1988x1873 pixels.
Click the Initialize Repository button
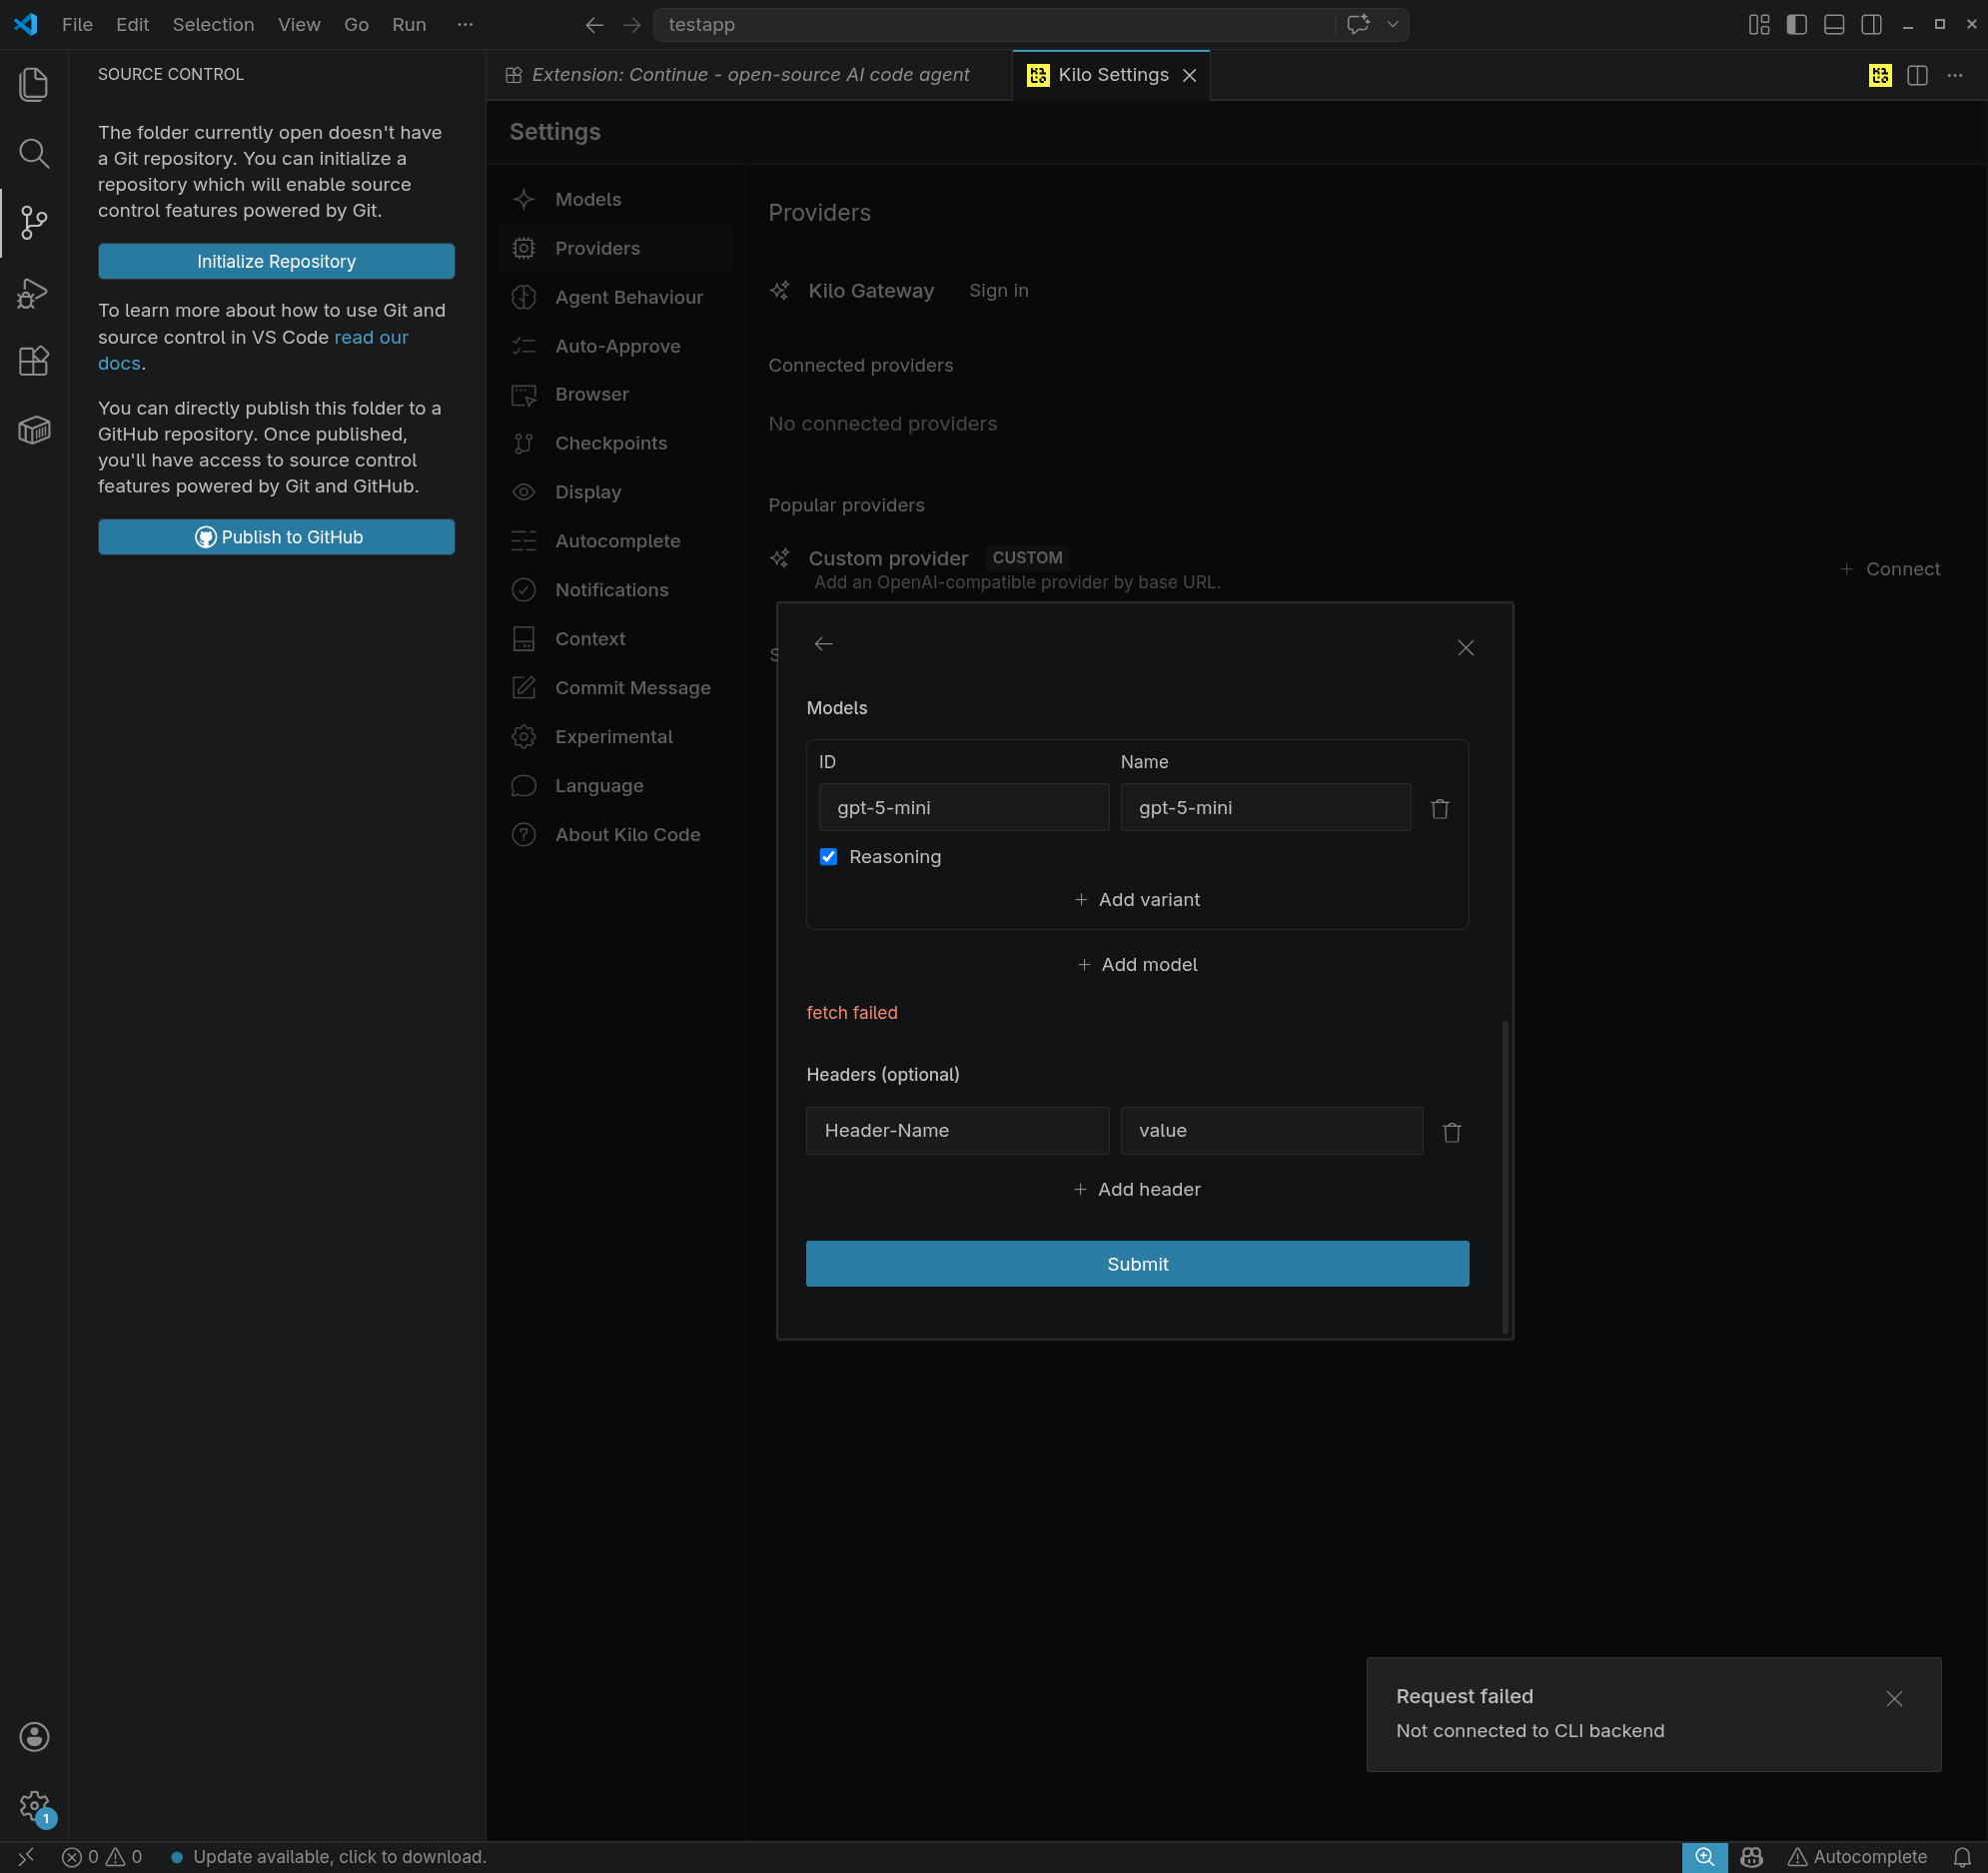point(276,261)
